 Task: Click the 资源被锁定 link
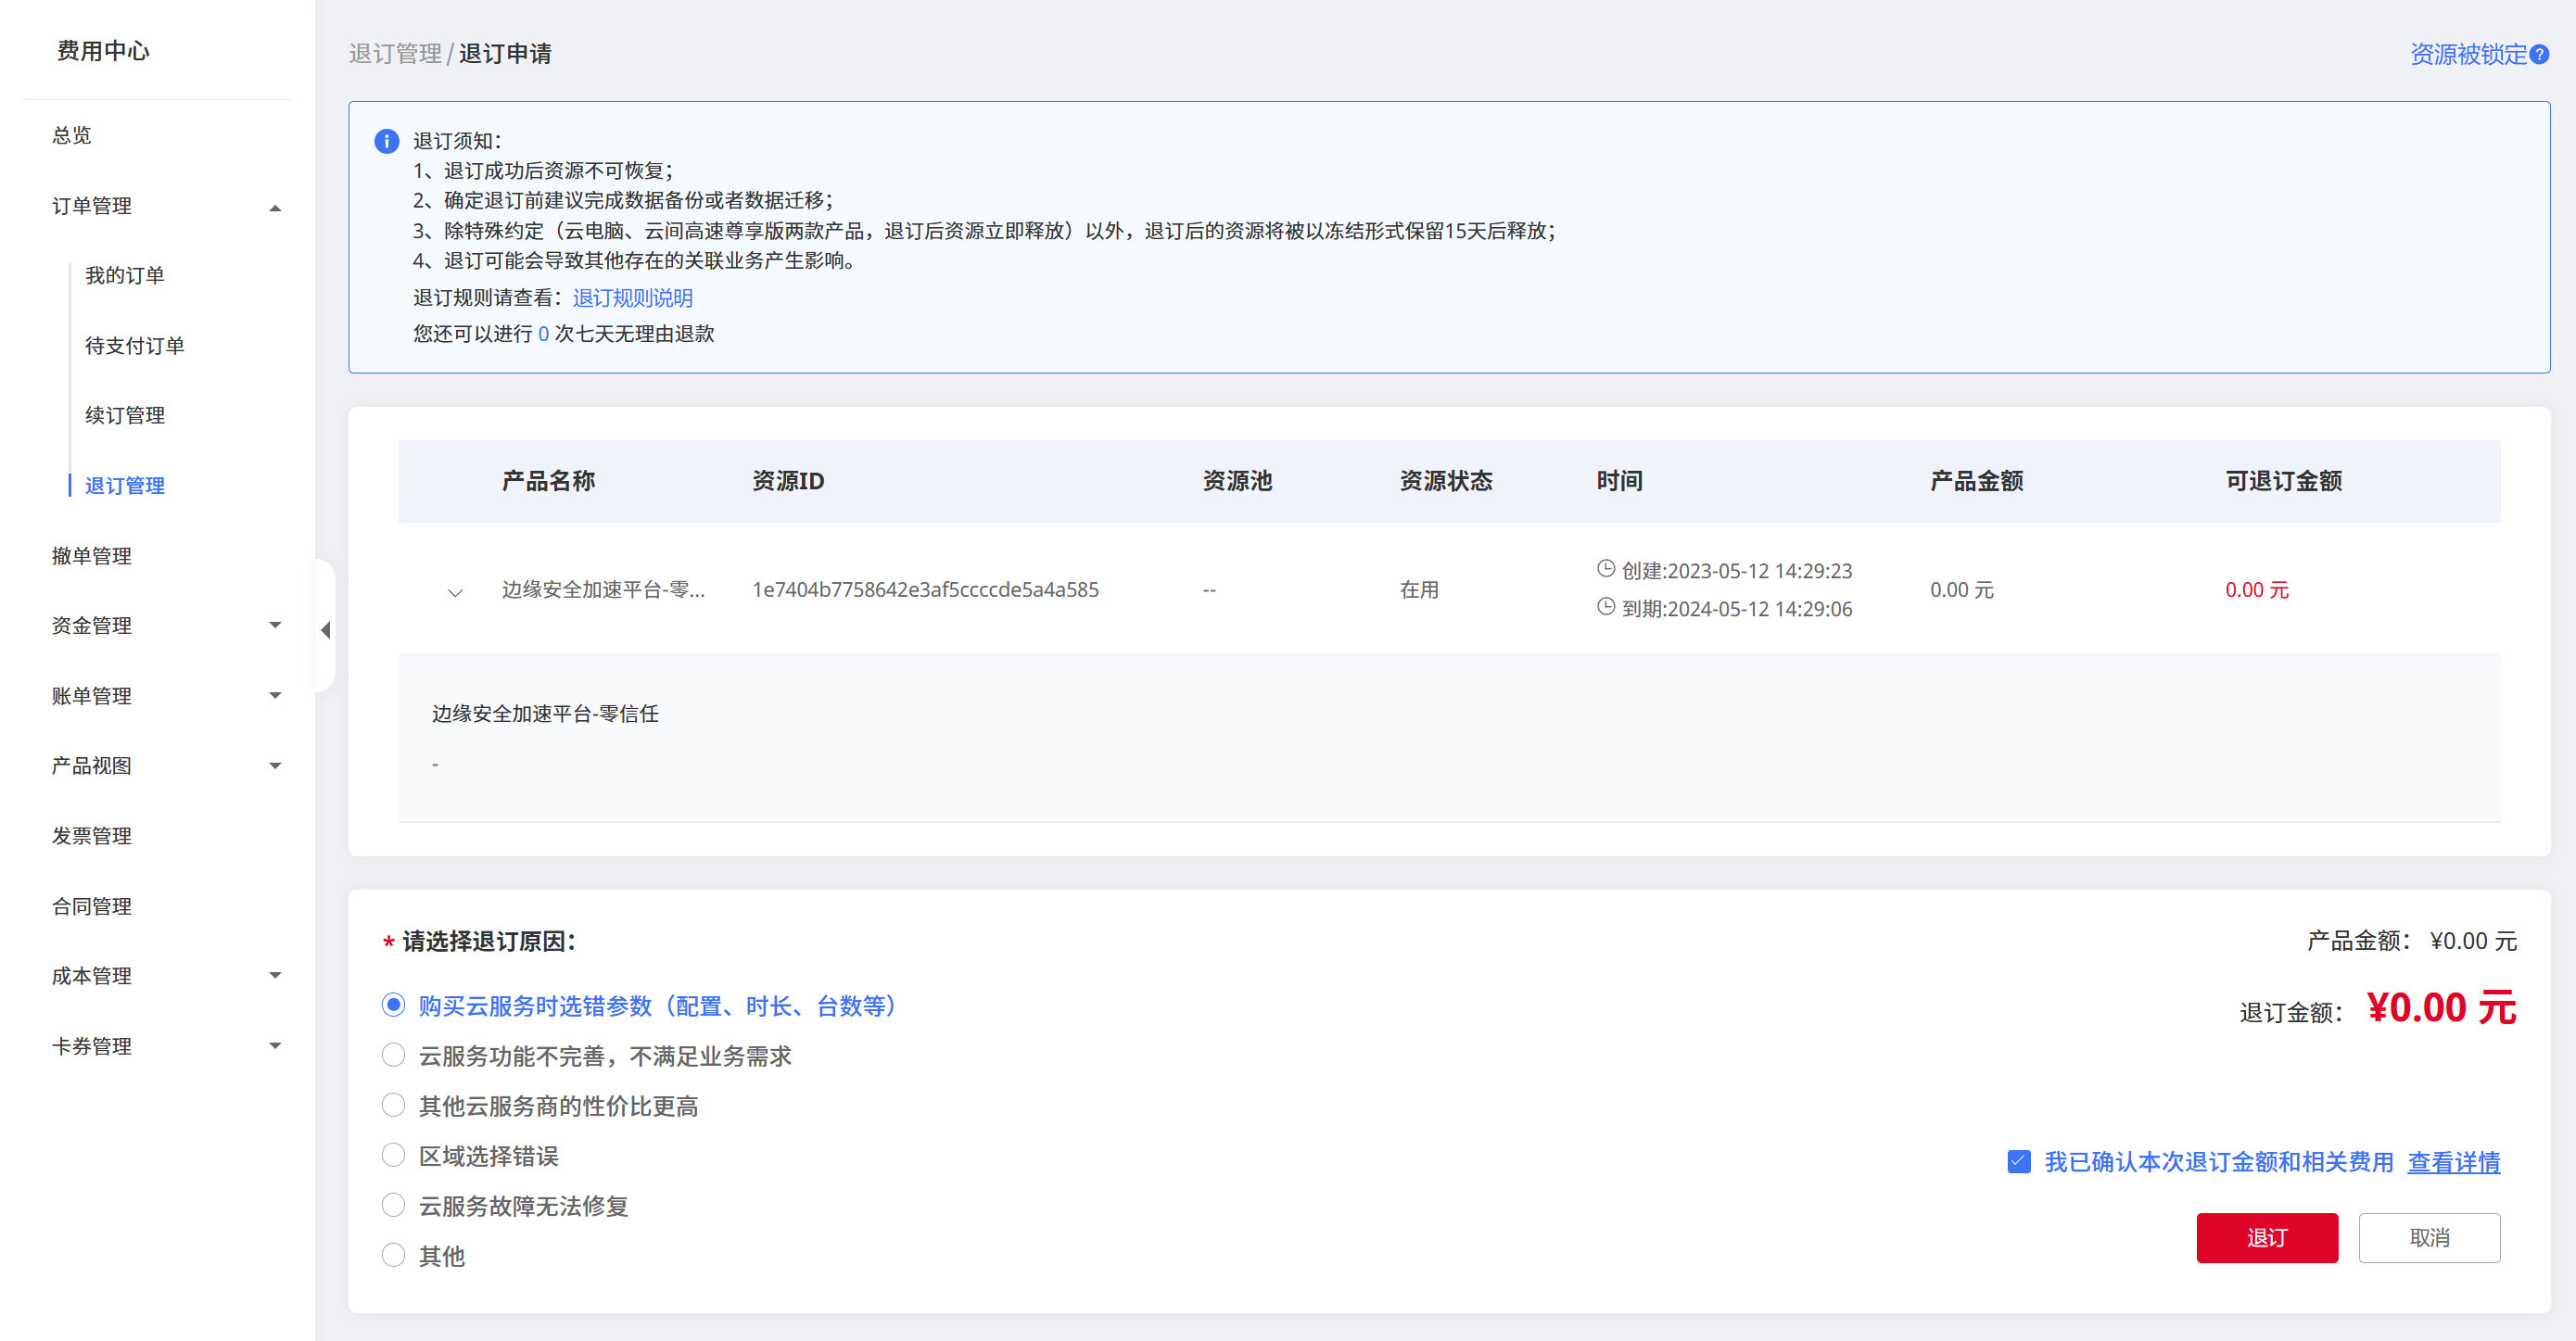tap(2467, 54)
